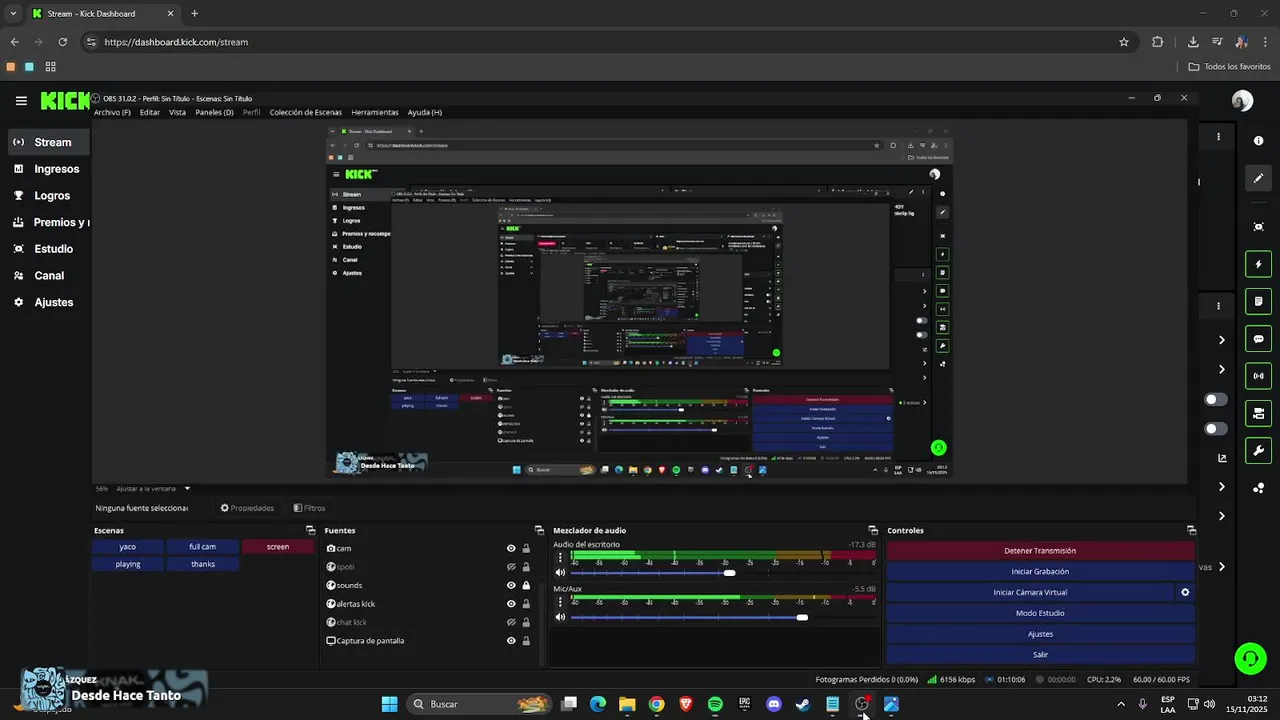
Task: Pop out the Mezclador de audio dock
Action: pyautogui.click(x=873, y=530)
